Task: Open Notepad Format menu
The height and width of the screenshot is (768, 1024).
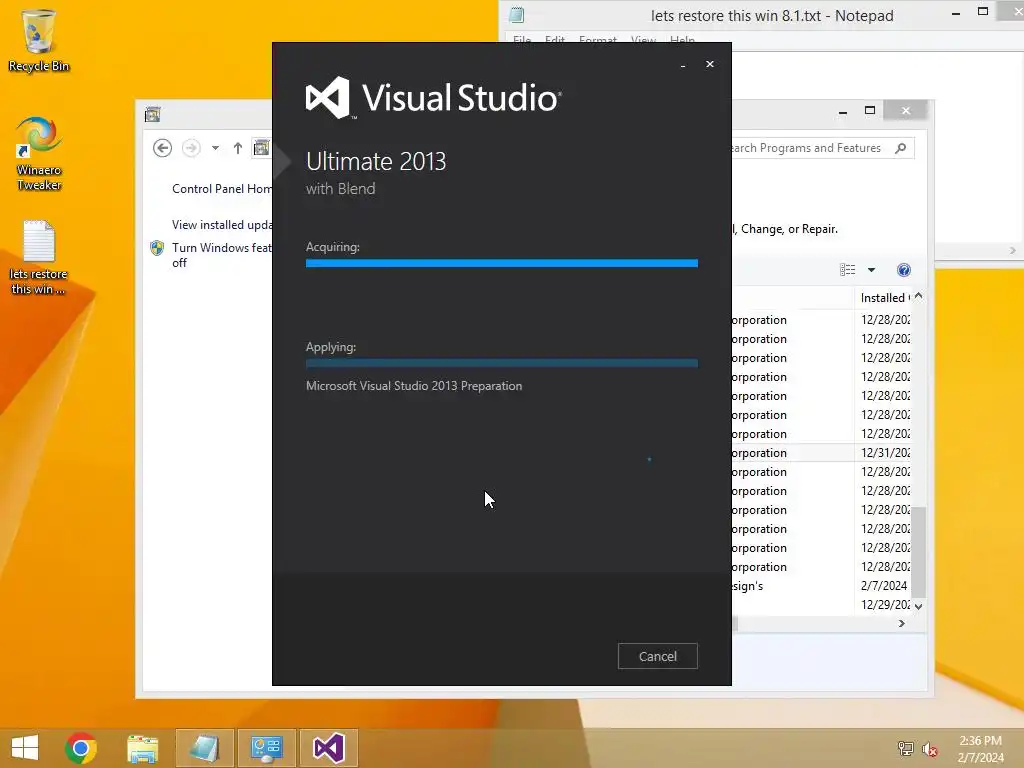Action: point(598,40)
